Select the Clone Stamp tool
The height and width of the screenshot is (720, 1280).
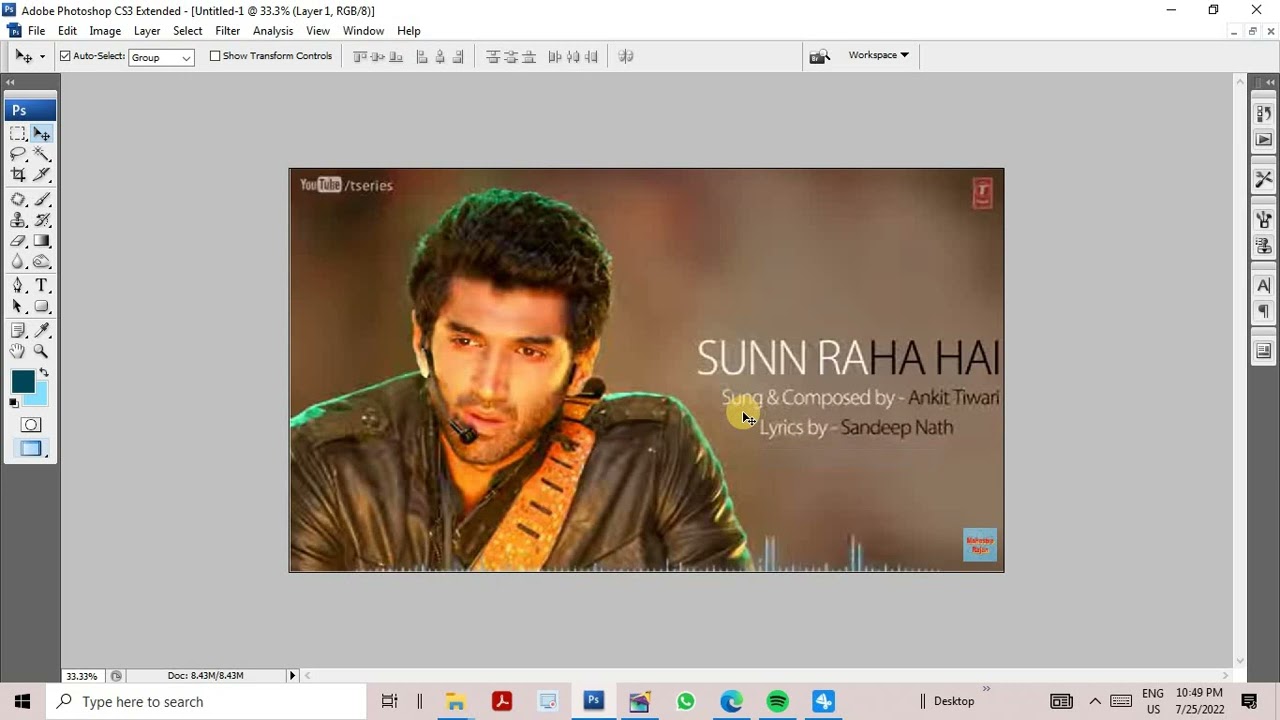pos(18,220)
